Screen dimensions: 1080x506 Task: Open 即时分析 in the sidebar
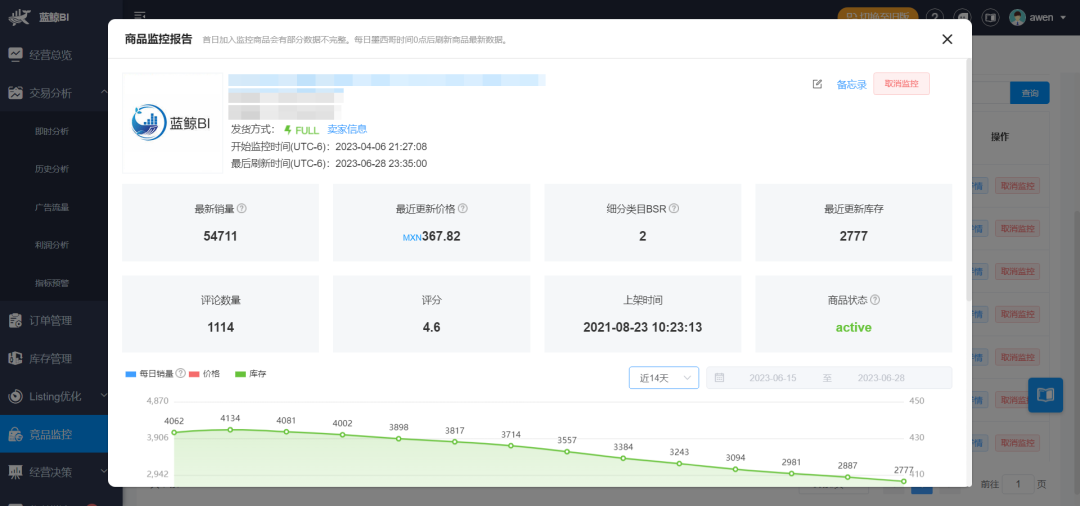(52, 131)
